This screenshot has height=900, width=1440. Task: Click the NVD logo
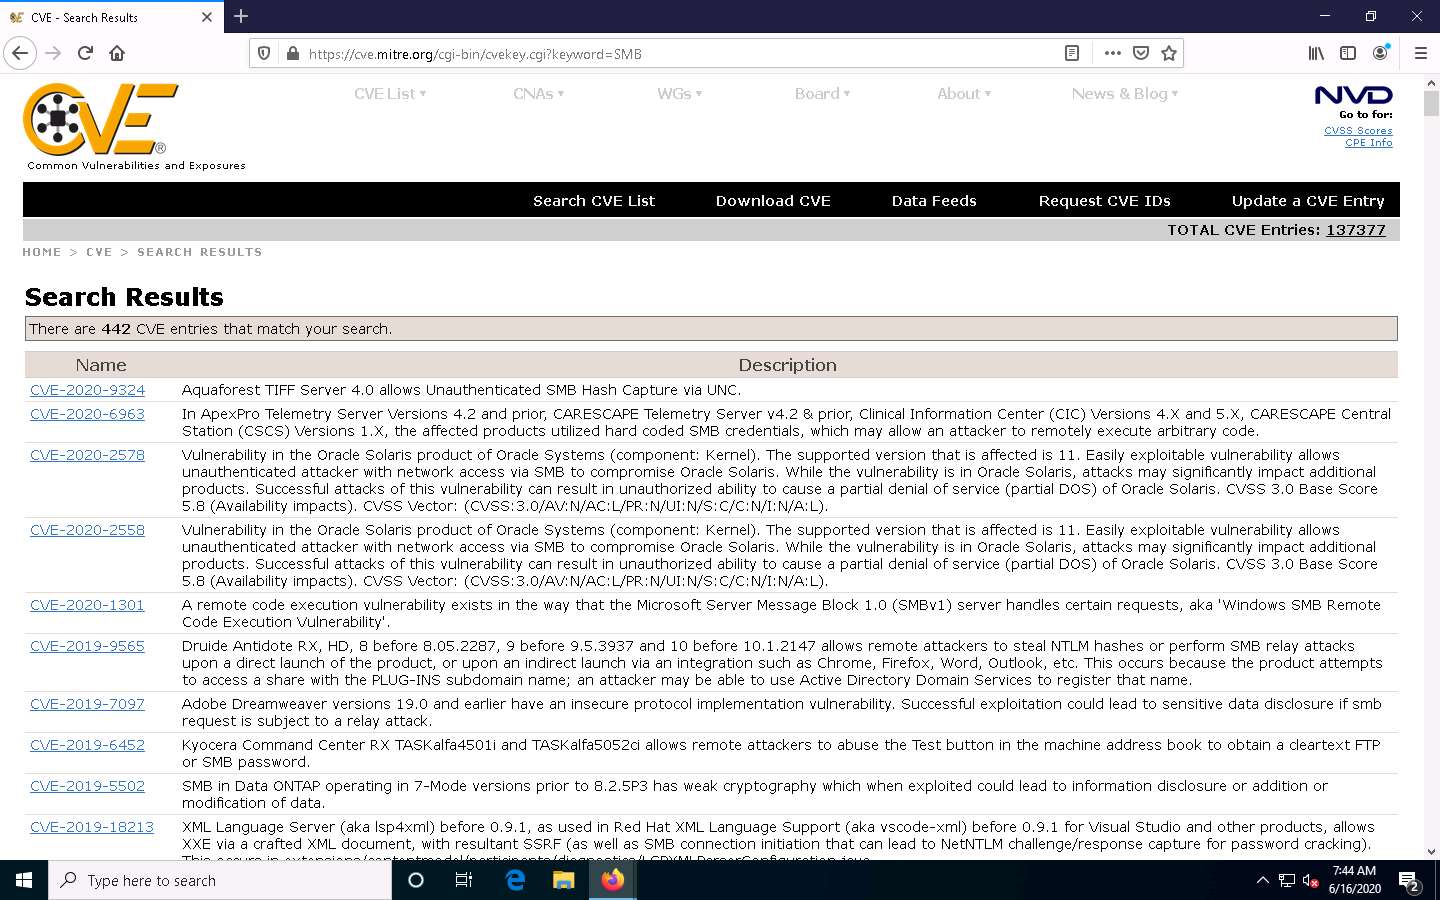click(x=1353, y=95)
